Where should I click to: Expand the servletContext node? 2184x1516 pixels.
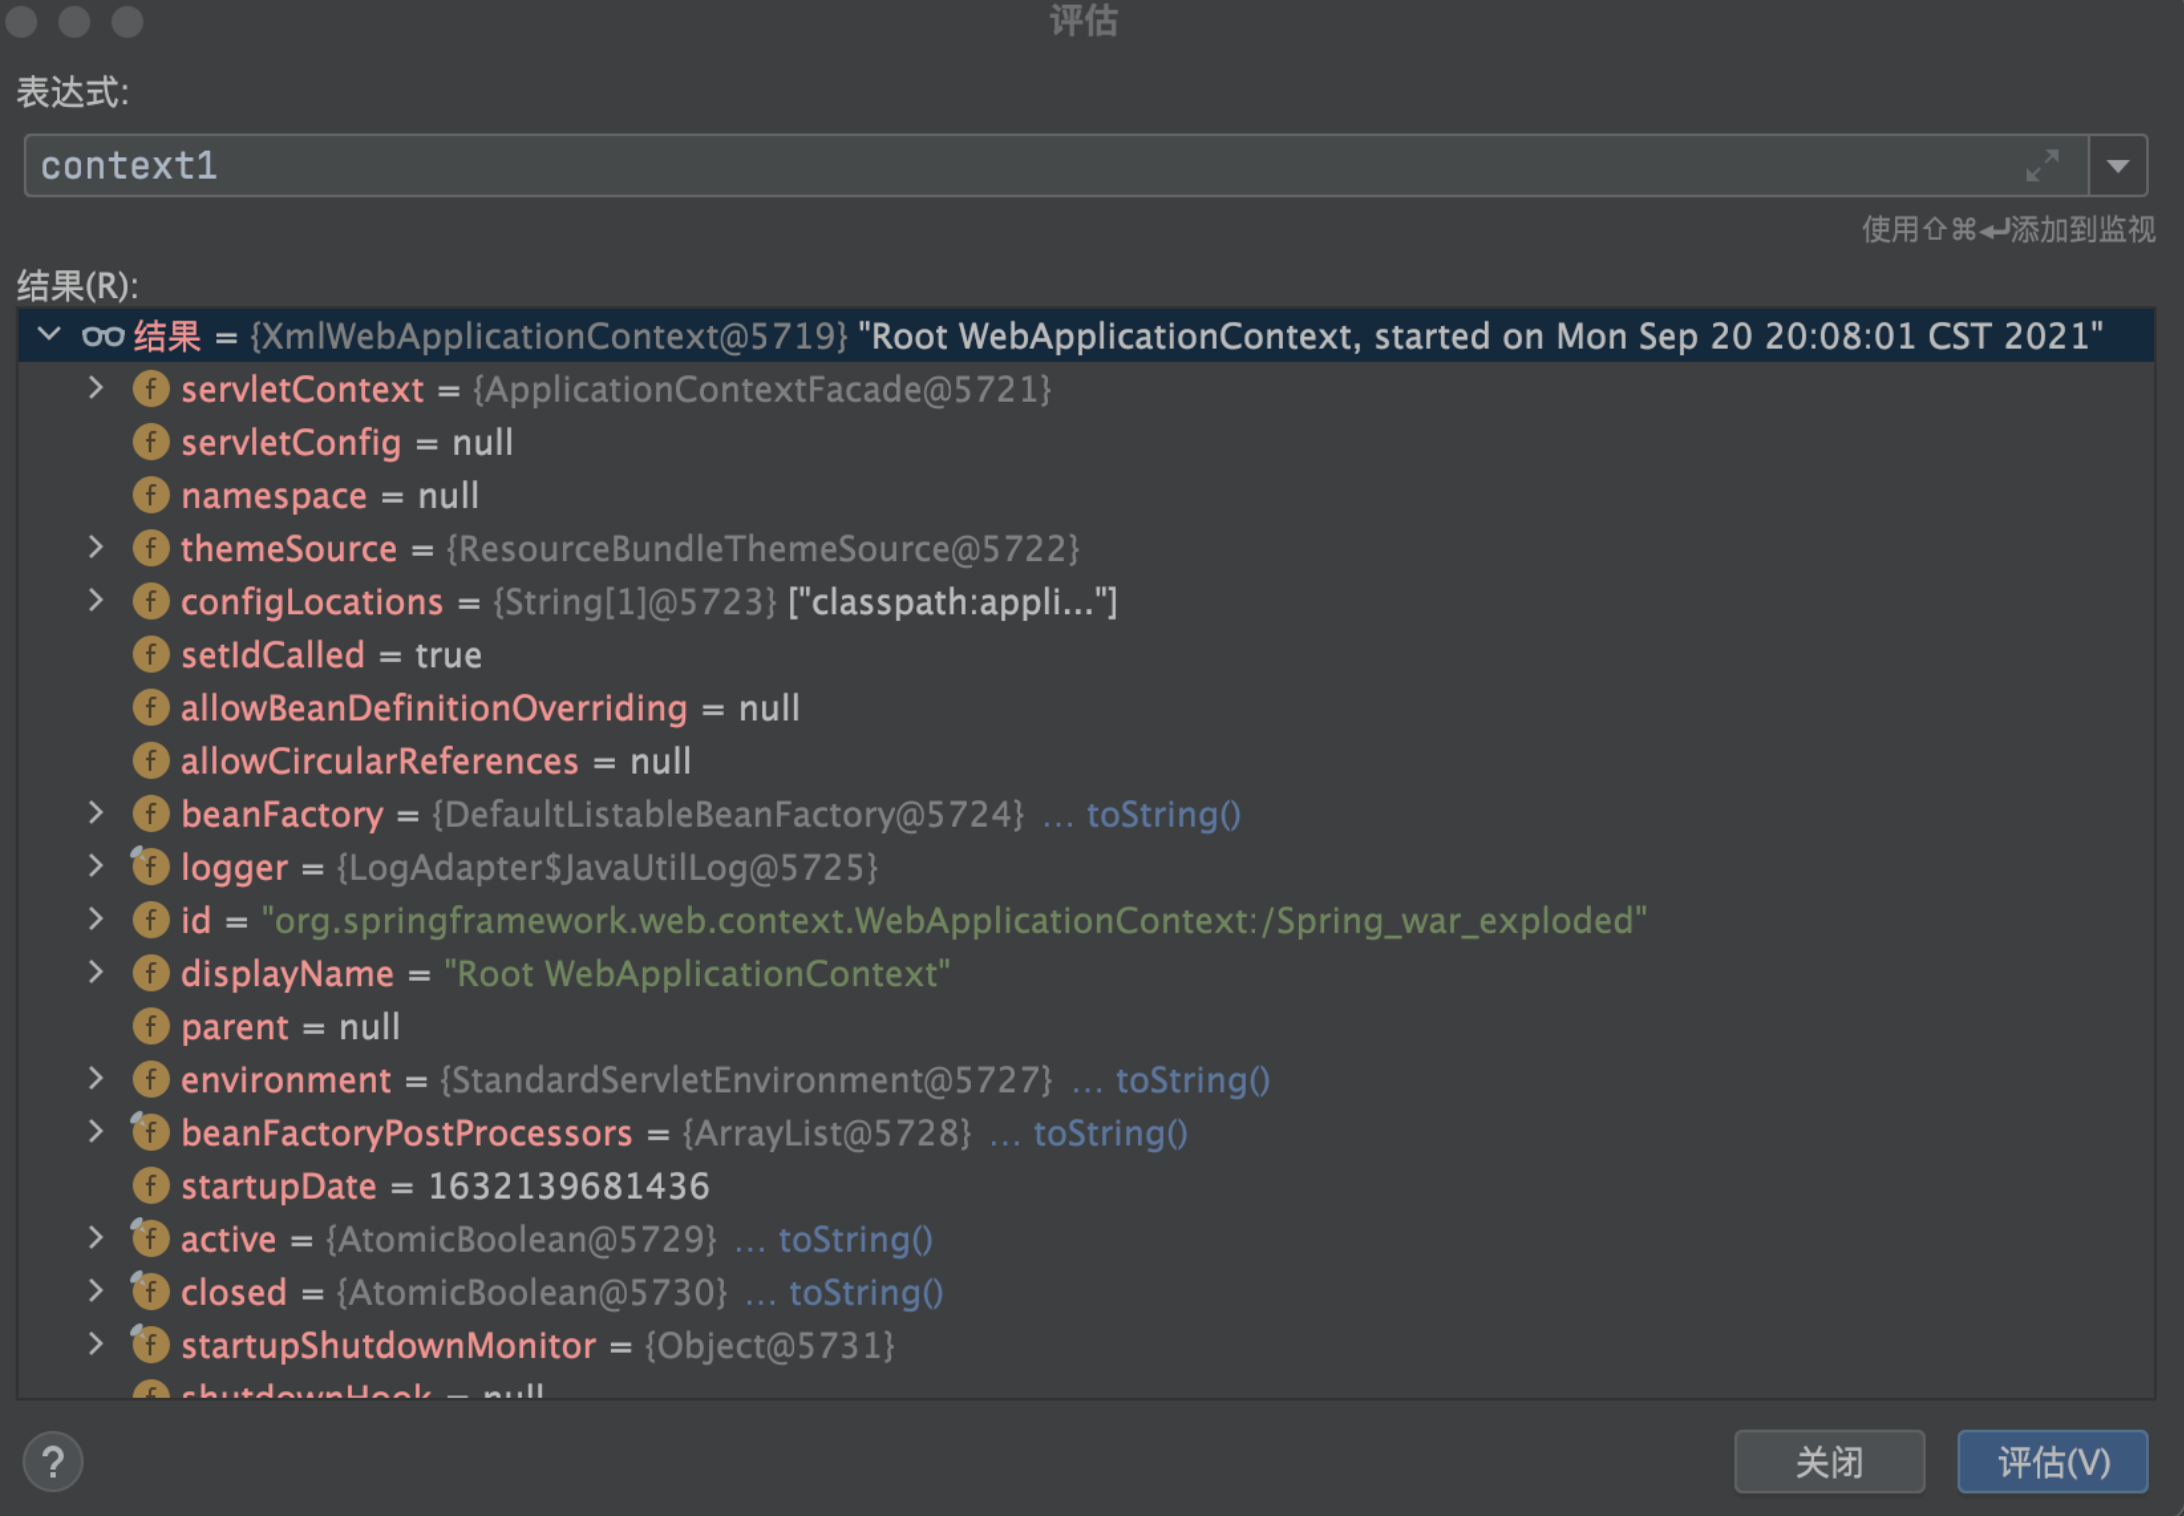pos(96,388)
